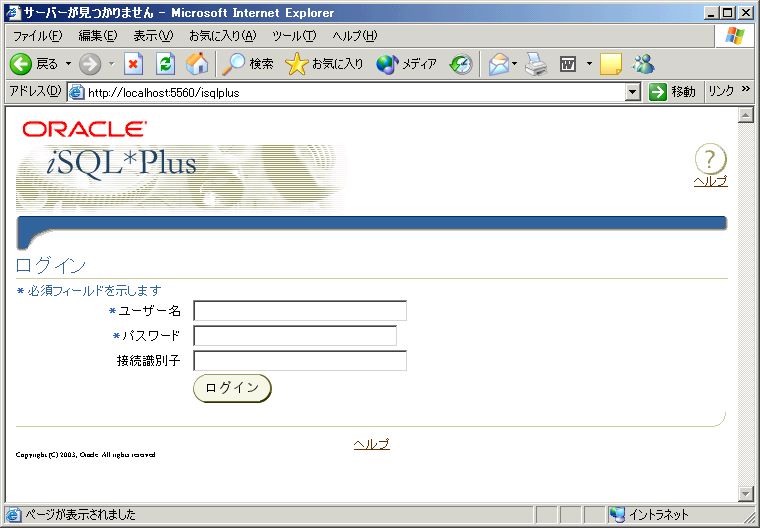Click the 接続識別子 connect identifier field
The height and width of the screenshot is (528, 760).
[300, 361]
